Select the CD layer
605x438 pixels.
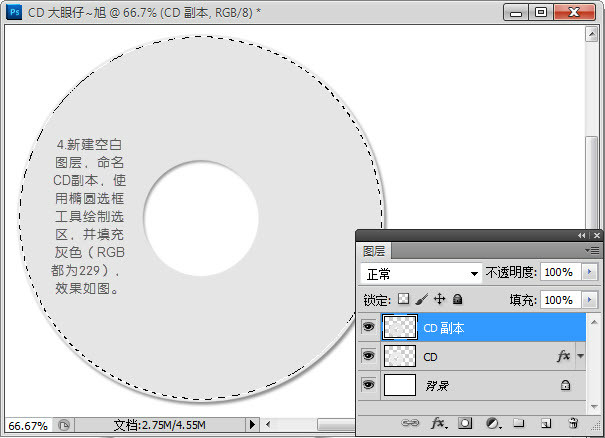480,356
